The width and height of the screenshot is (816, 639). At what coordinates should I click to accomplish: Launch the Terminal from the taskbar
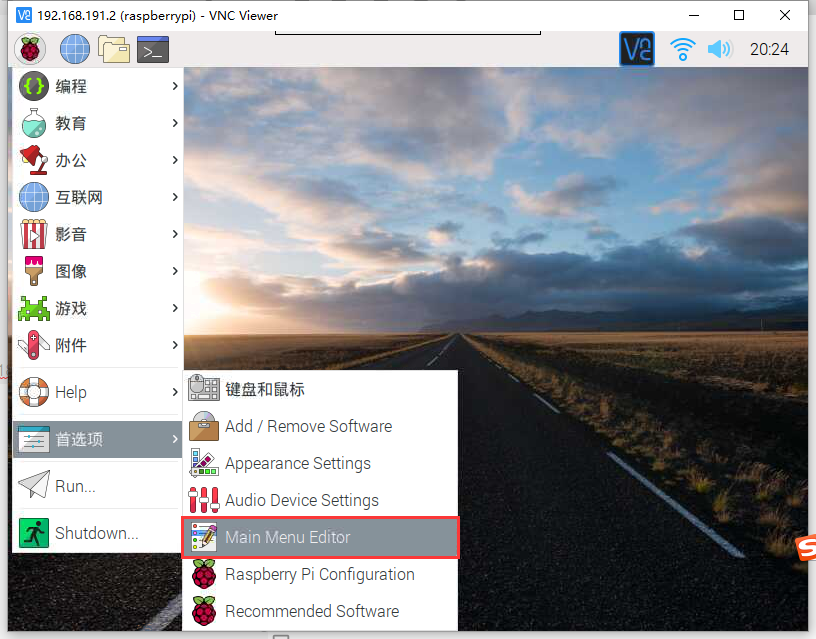tap(153, 49)
